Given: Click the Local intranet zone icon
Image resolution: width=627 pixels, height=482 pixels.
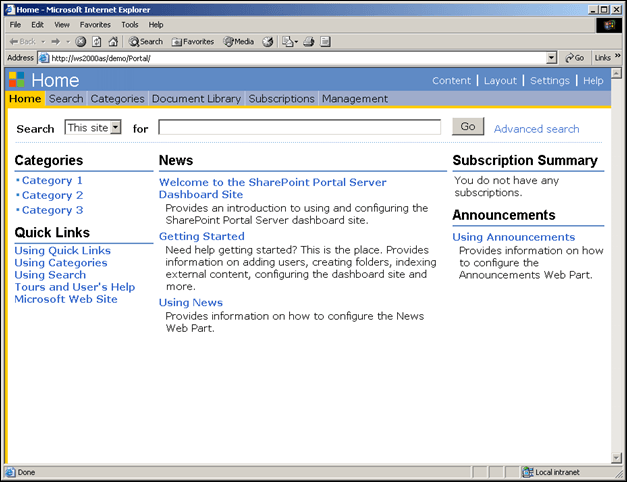Looking at the screenshot, I should [x=527, y=472].
